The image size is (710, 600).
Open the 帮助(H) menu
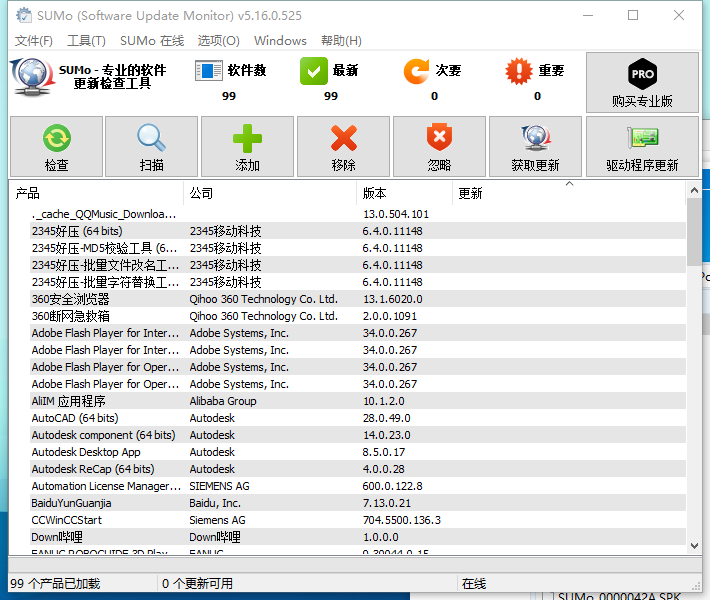[341, 41]
